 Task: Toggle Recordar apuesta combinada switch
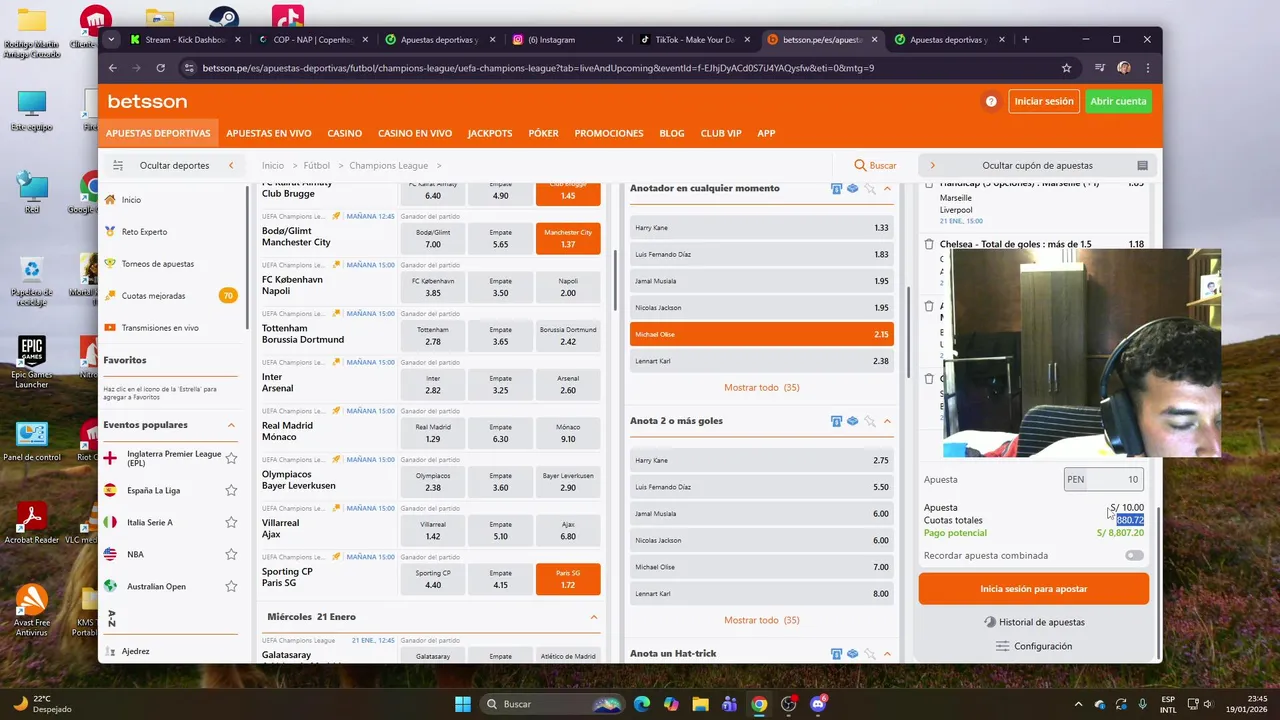point(1134,555)
